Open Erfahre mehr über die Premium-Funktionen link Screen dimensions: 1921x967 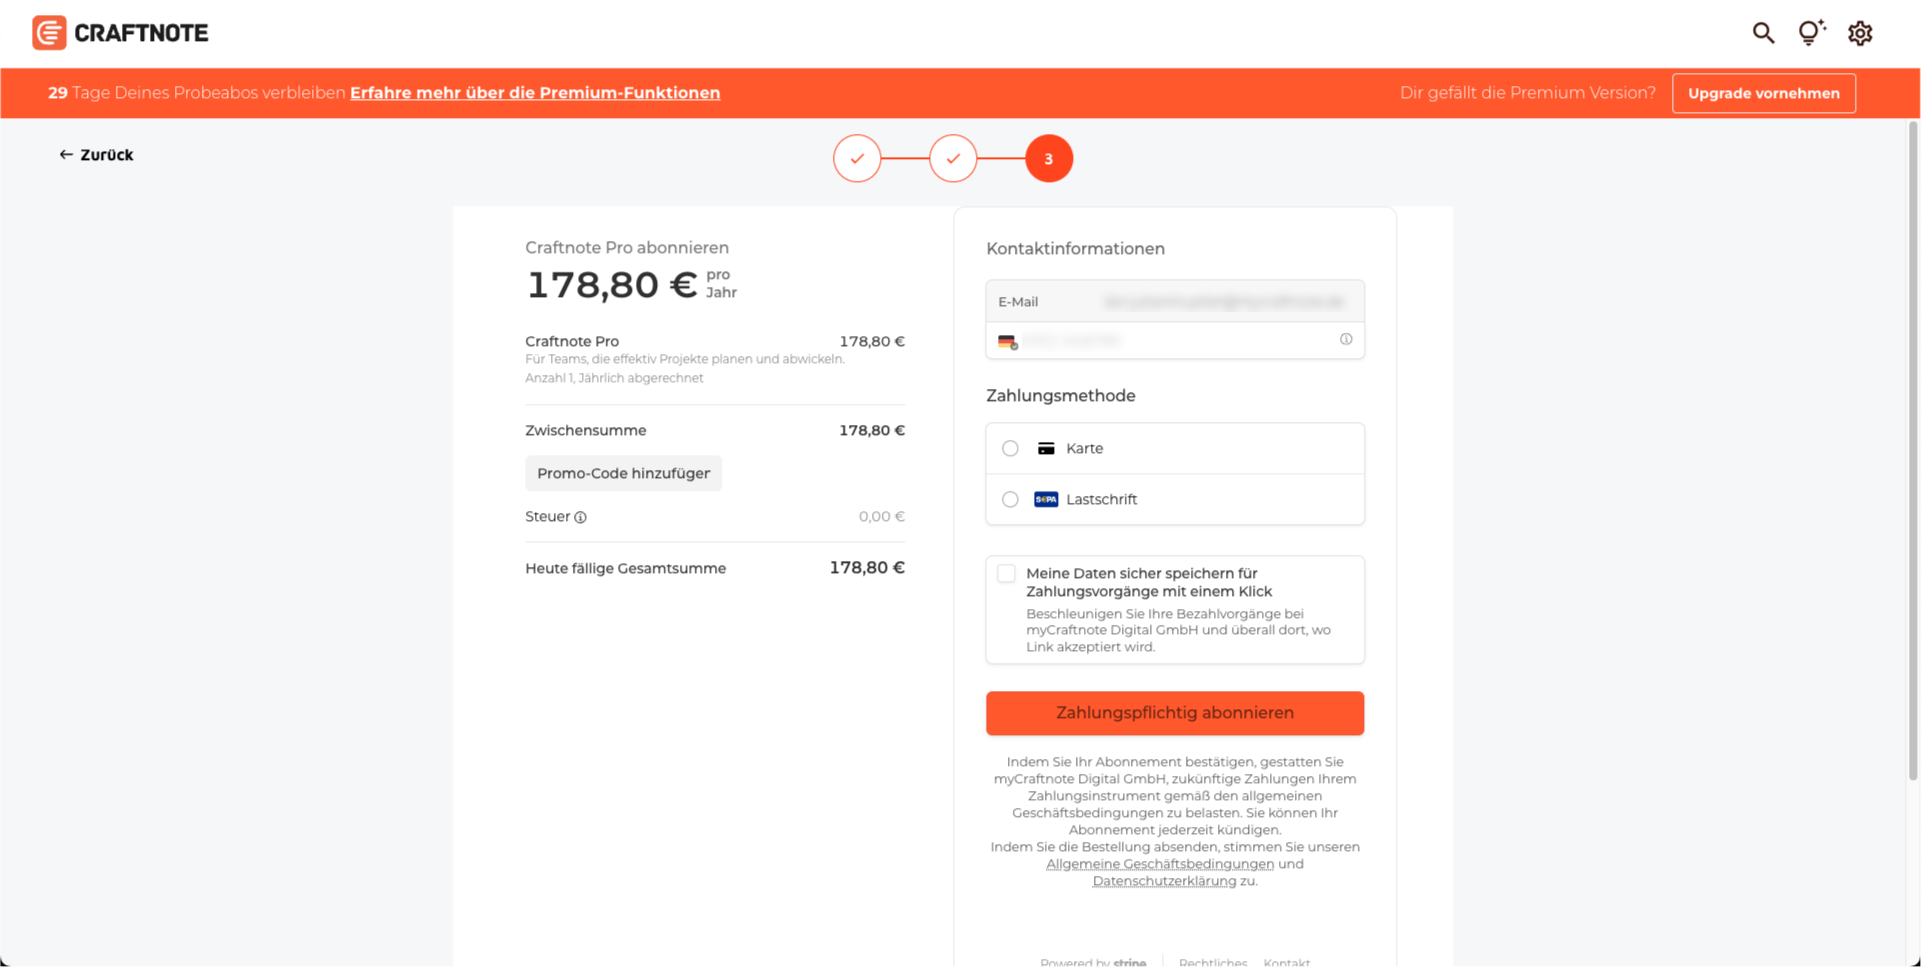click(535, 93)
